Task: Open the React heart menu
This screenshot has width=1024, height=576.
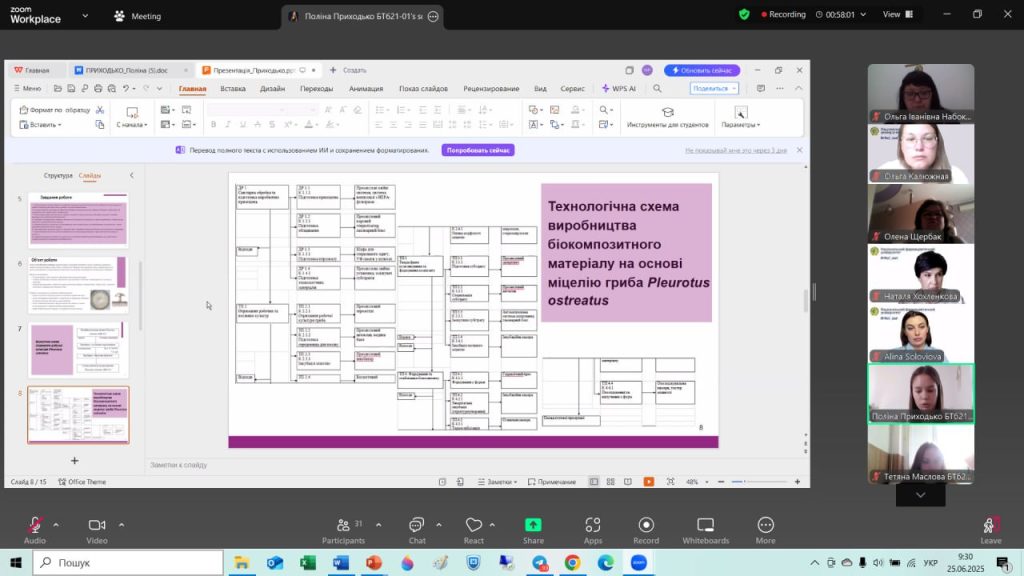Action: pos(473,530)
